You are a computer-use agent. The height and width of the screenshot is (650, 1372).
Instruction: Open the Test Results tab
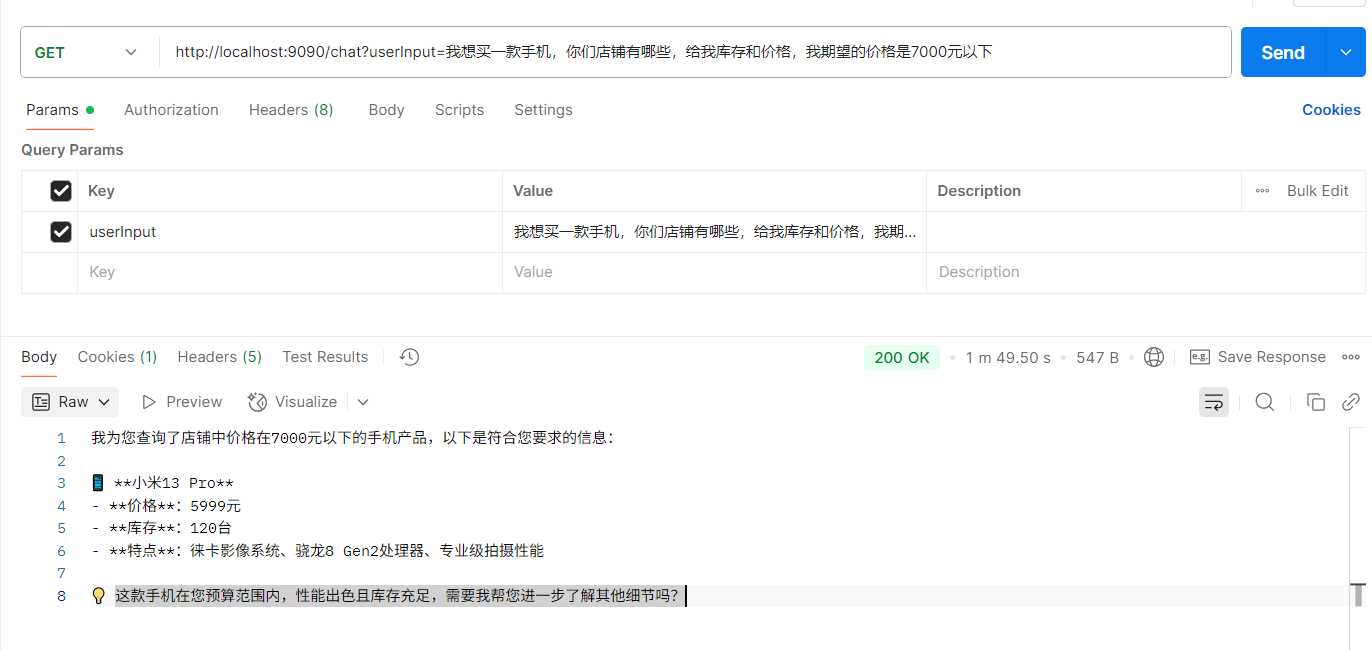[325, 356]
